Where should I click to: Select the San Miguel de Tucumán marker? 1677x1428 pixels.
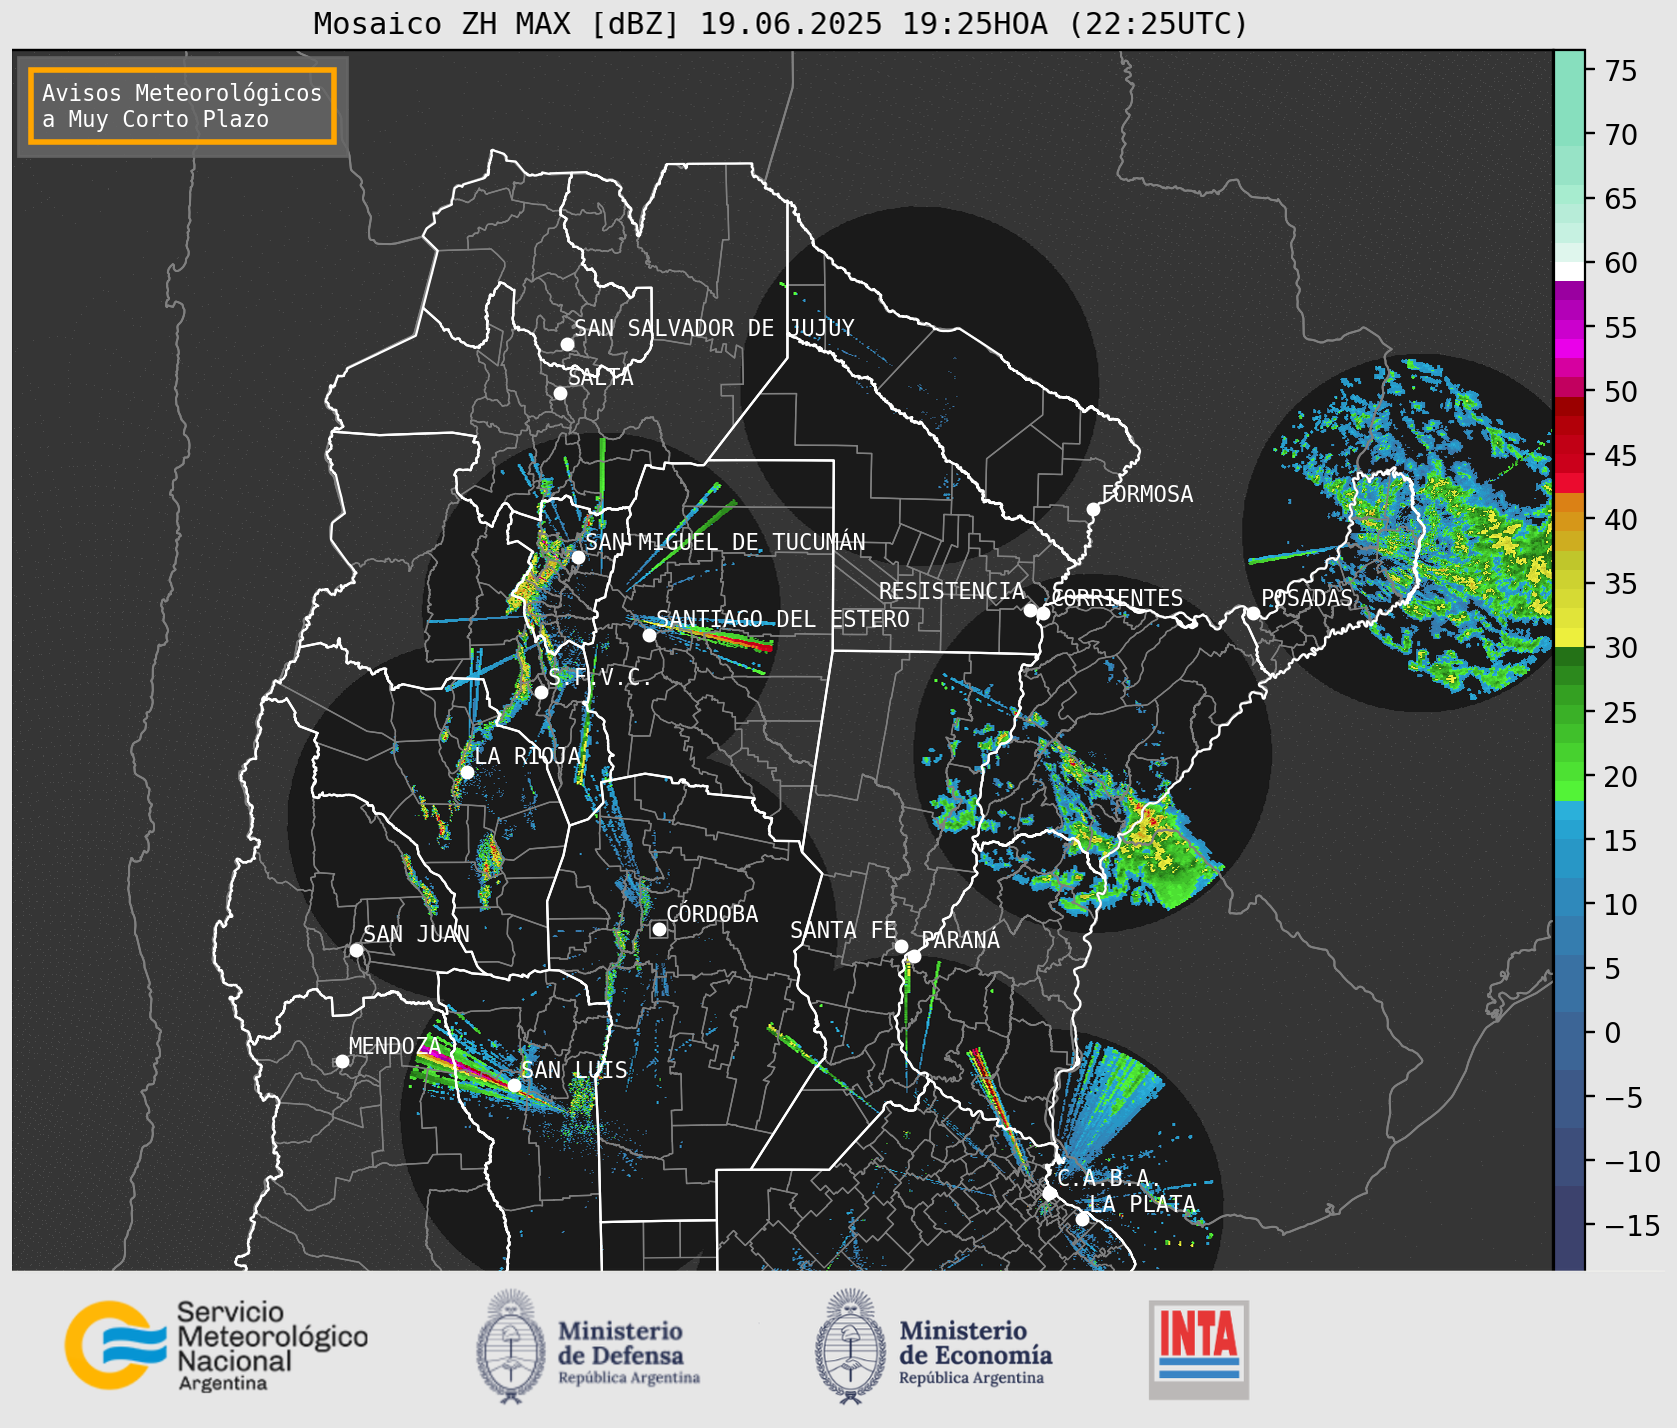click(x=577, y=557)
